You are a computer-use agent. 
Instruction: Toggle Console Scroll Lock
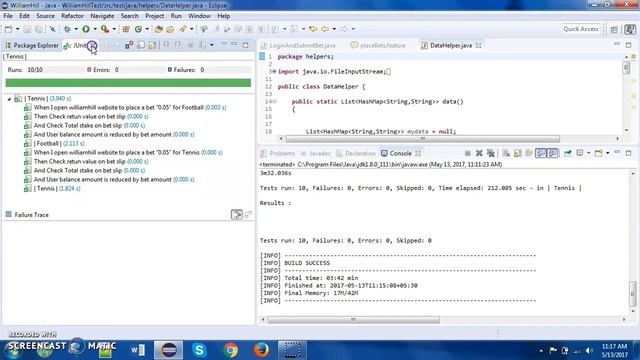tap(518, 153)
